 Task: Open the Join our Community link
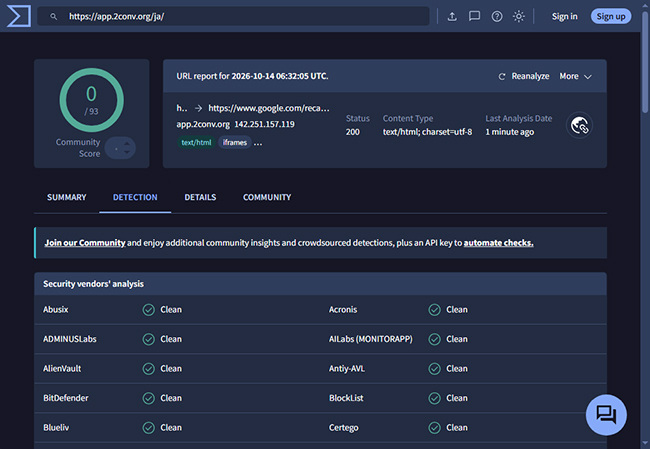pos(85,243)
